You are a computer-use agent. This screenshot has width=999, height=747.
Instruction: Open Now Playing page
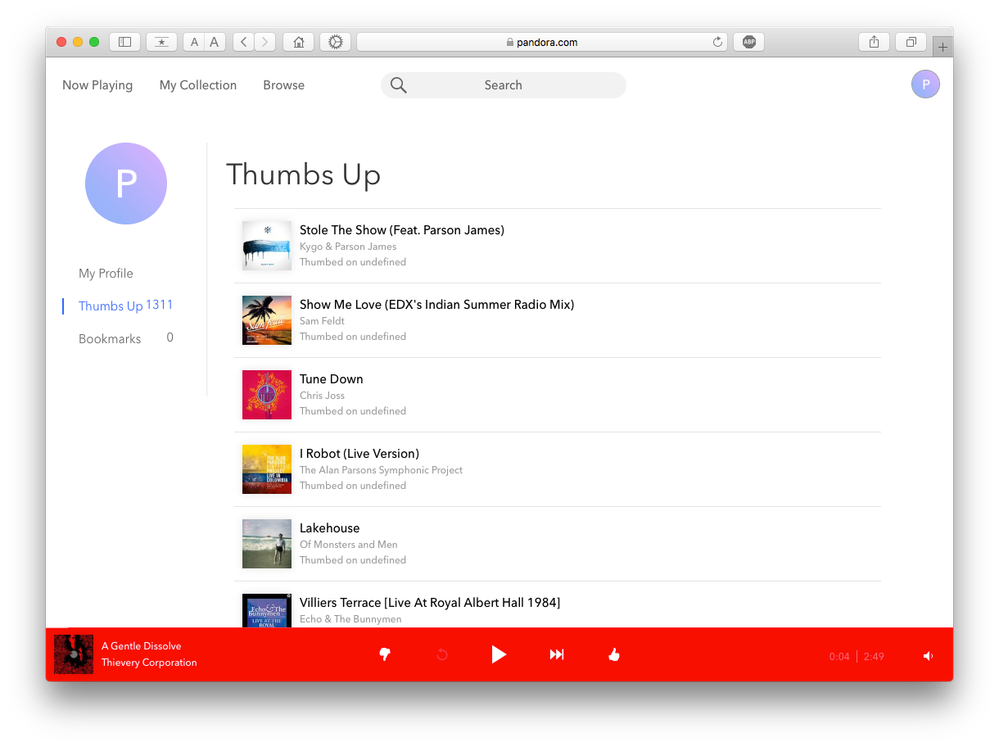[97, 85]
